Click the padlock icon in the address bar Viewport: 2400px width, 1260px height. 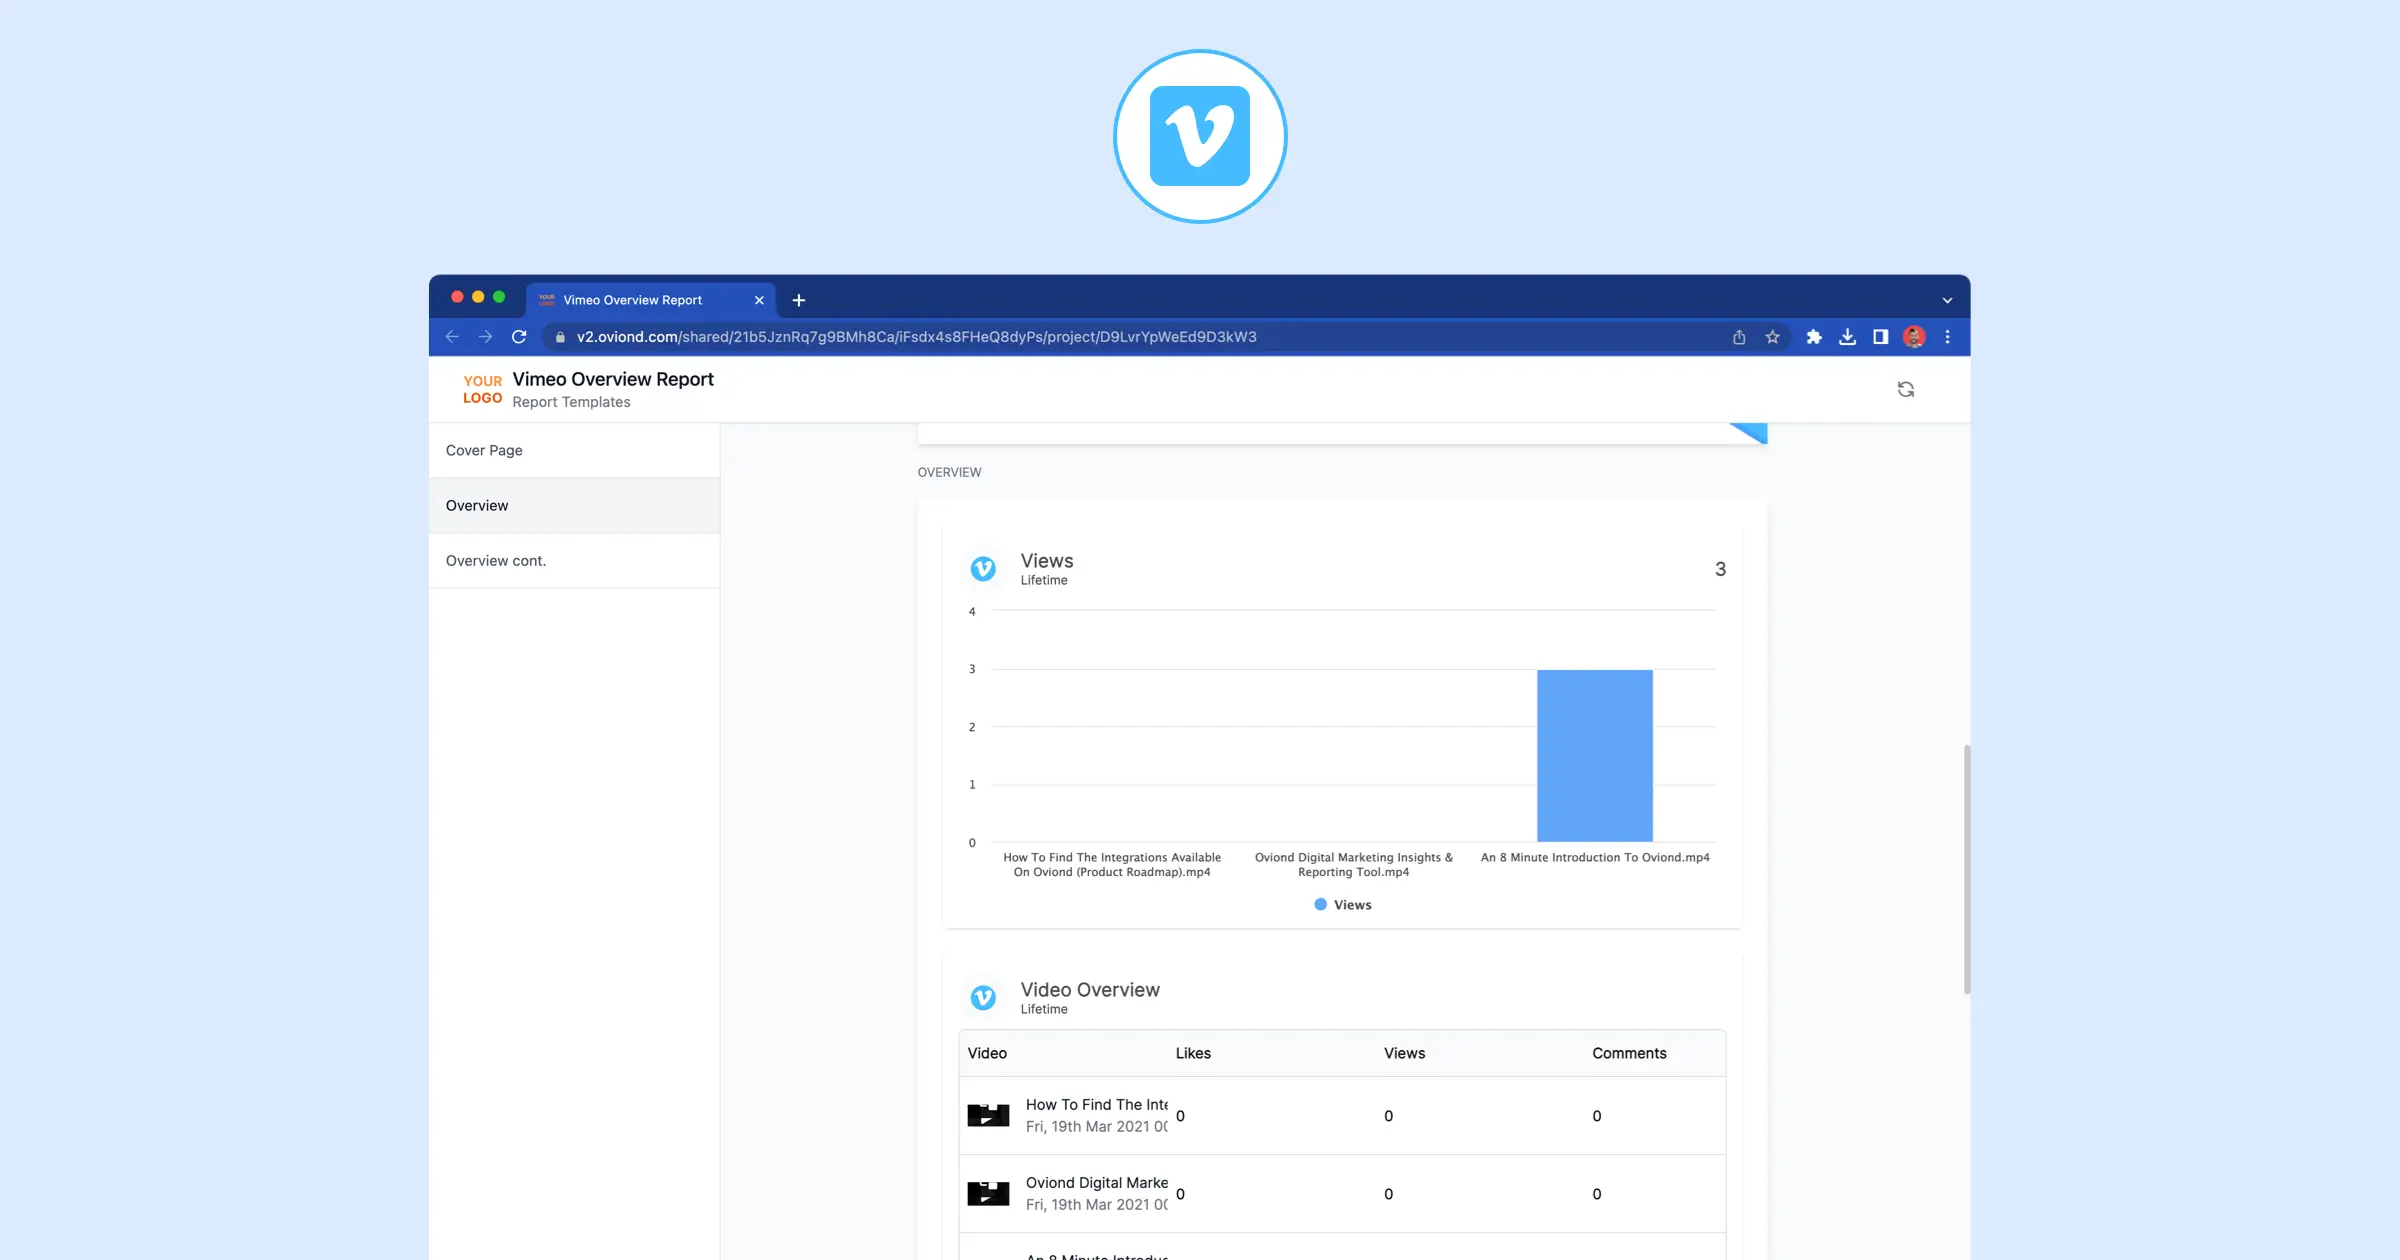tap(560, 337)
